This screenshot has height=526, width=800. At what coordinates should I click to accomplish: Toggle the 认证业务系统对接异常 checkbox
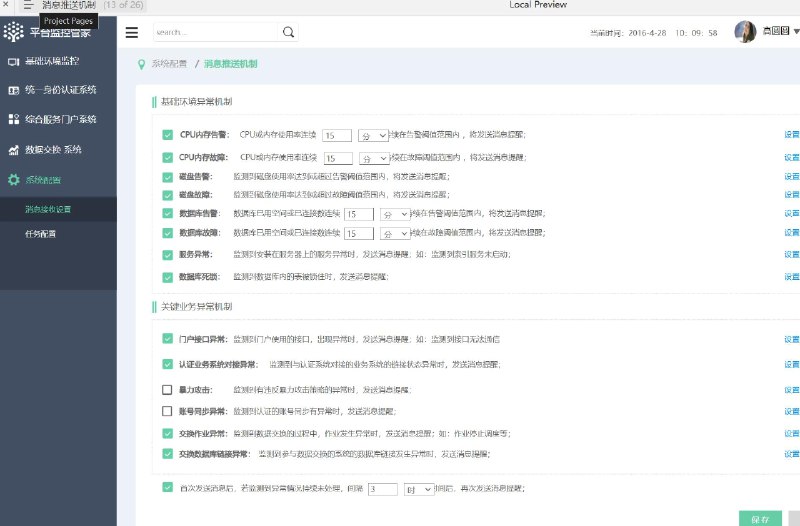pos(167,364)
